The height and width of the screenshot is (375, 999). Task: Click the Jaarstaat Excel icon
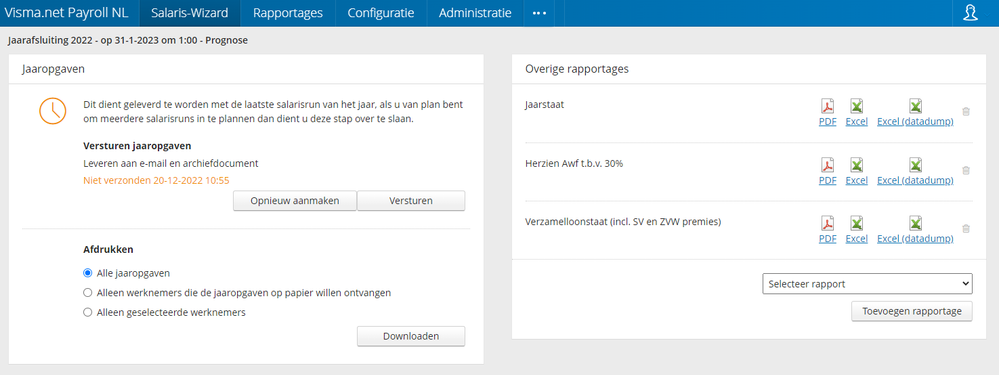(x=857, y=106)
